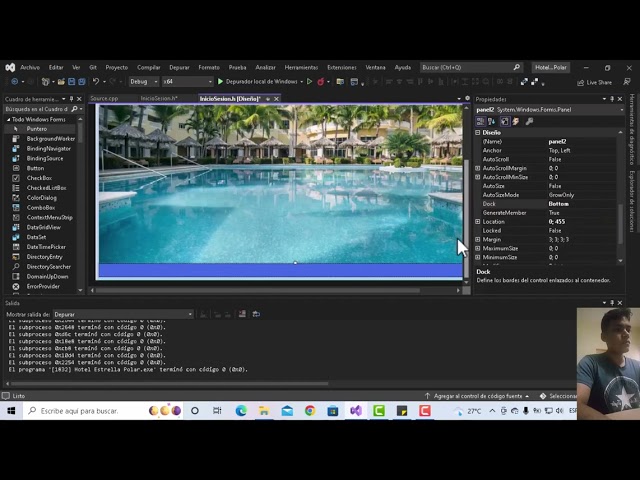This screenshot has height=480, width=640.
Task: Expand the Margin property
Action: click(x=478, y=240)
